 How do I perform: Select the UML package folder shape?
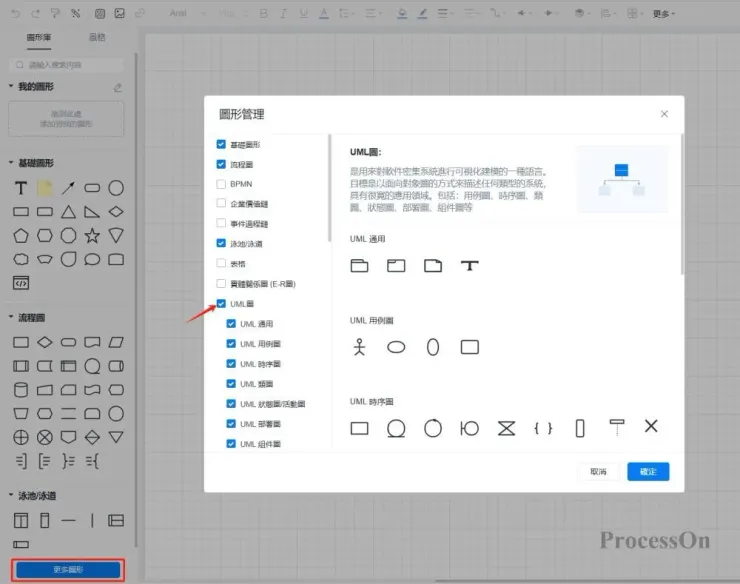[360, 266]
